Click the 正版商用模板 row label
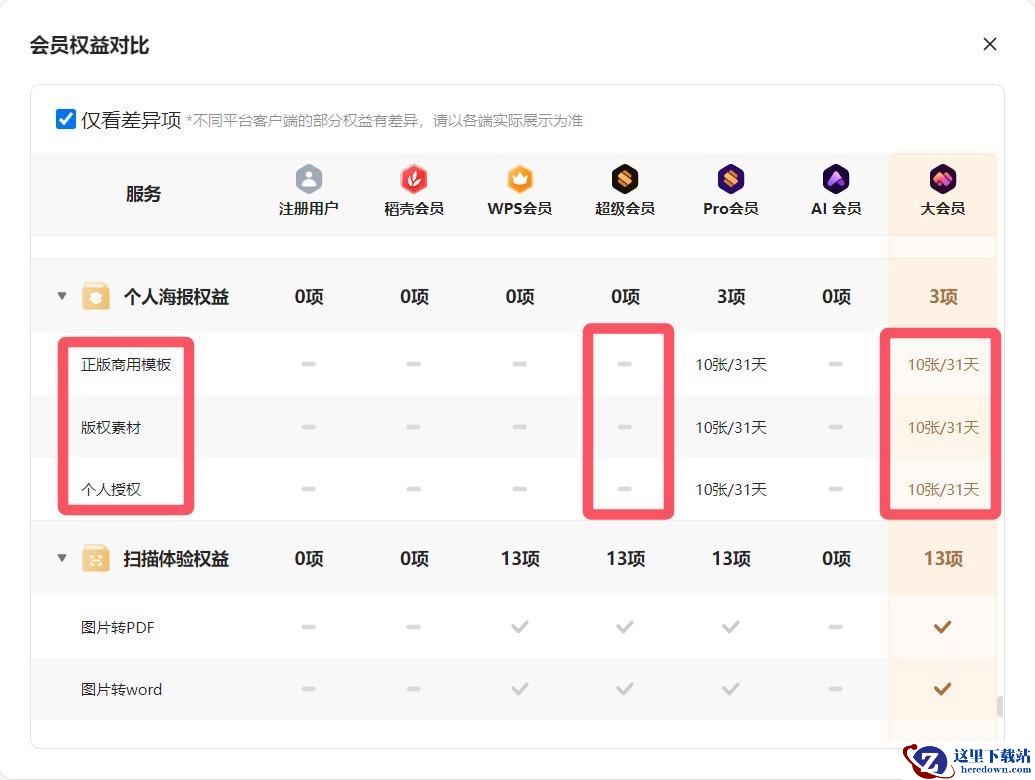 coord(126,364)
